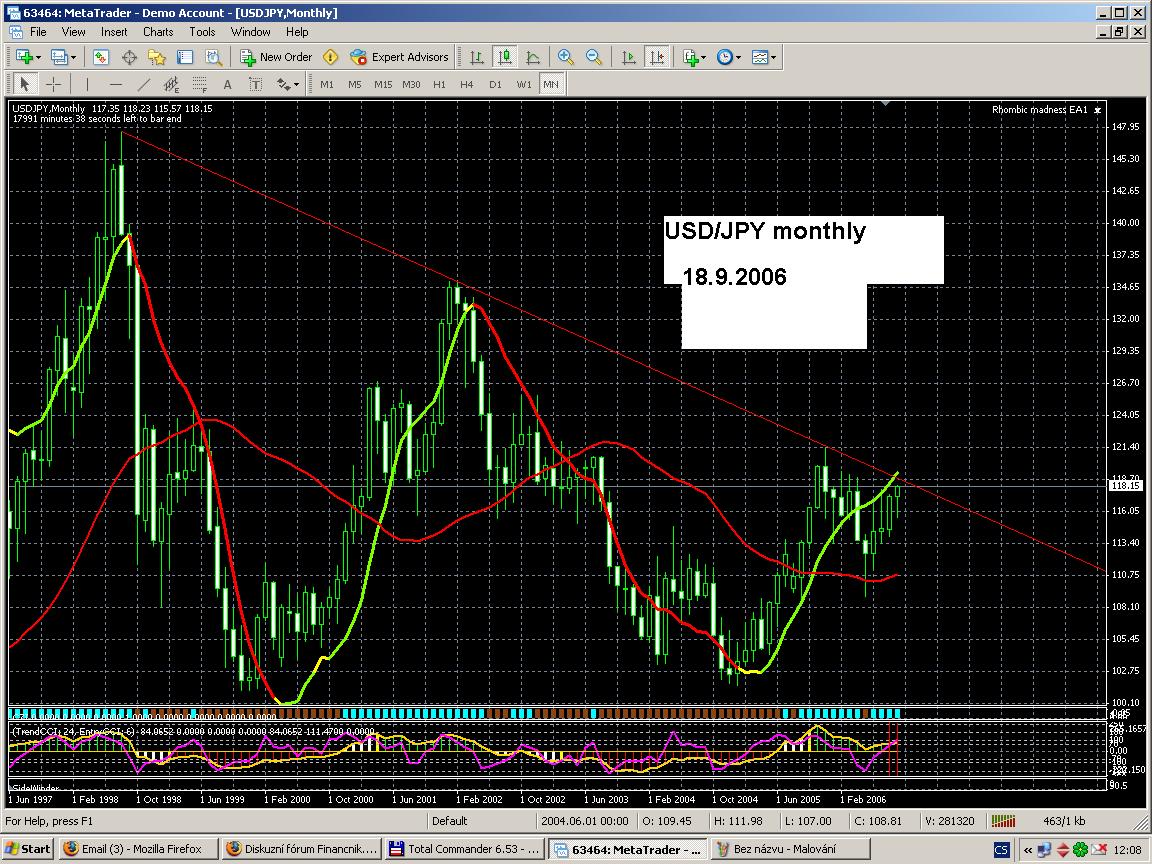The height and width of the screenshot is (864, 1152).
Task: Switch timeframe to H4
Action: click(x=467, y=84)
